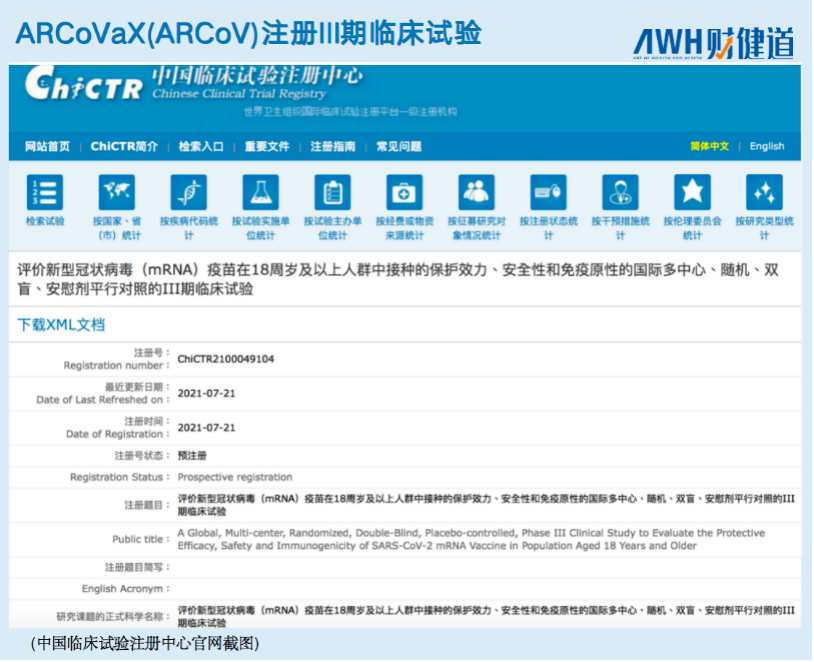Select the sparkle study type icon
The image size is (814, 662).
[764, 193]
